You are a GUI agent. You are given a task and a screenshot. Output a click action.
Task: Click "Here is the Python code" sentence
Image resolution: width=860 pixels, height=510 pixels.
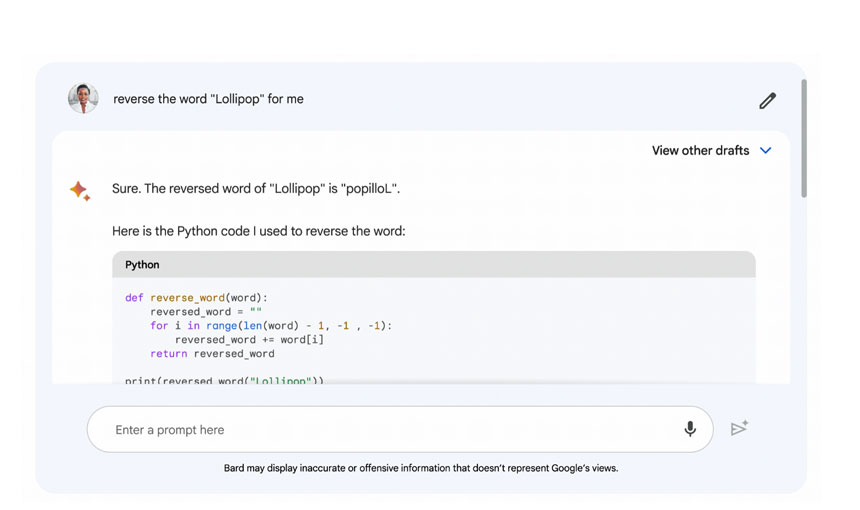[x=258, y=231]
